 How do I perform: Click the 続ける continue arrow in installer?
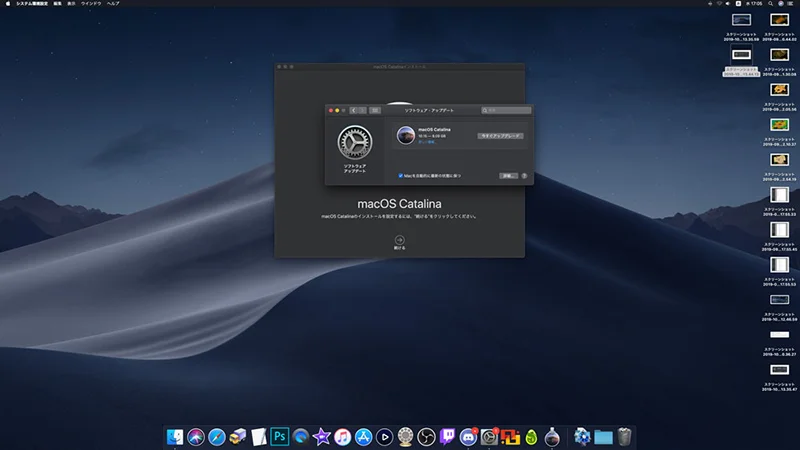point(399,239)
